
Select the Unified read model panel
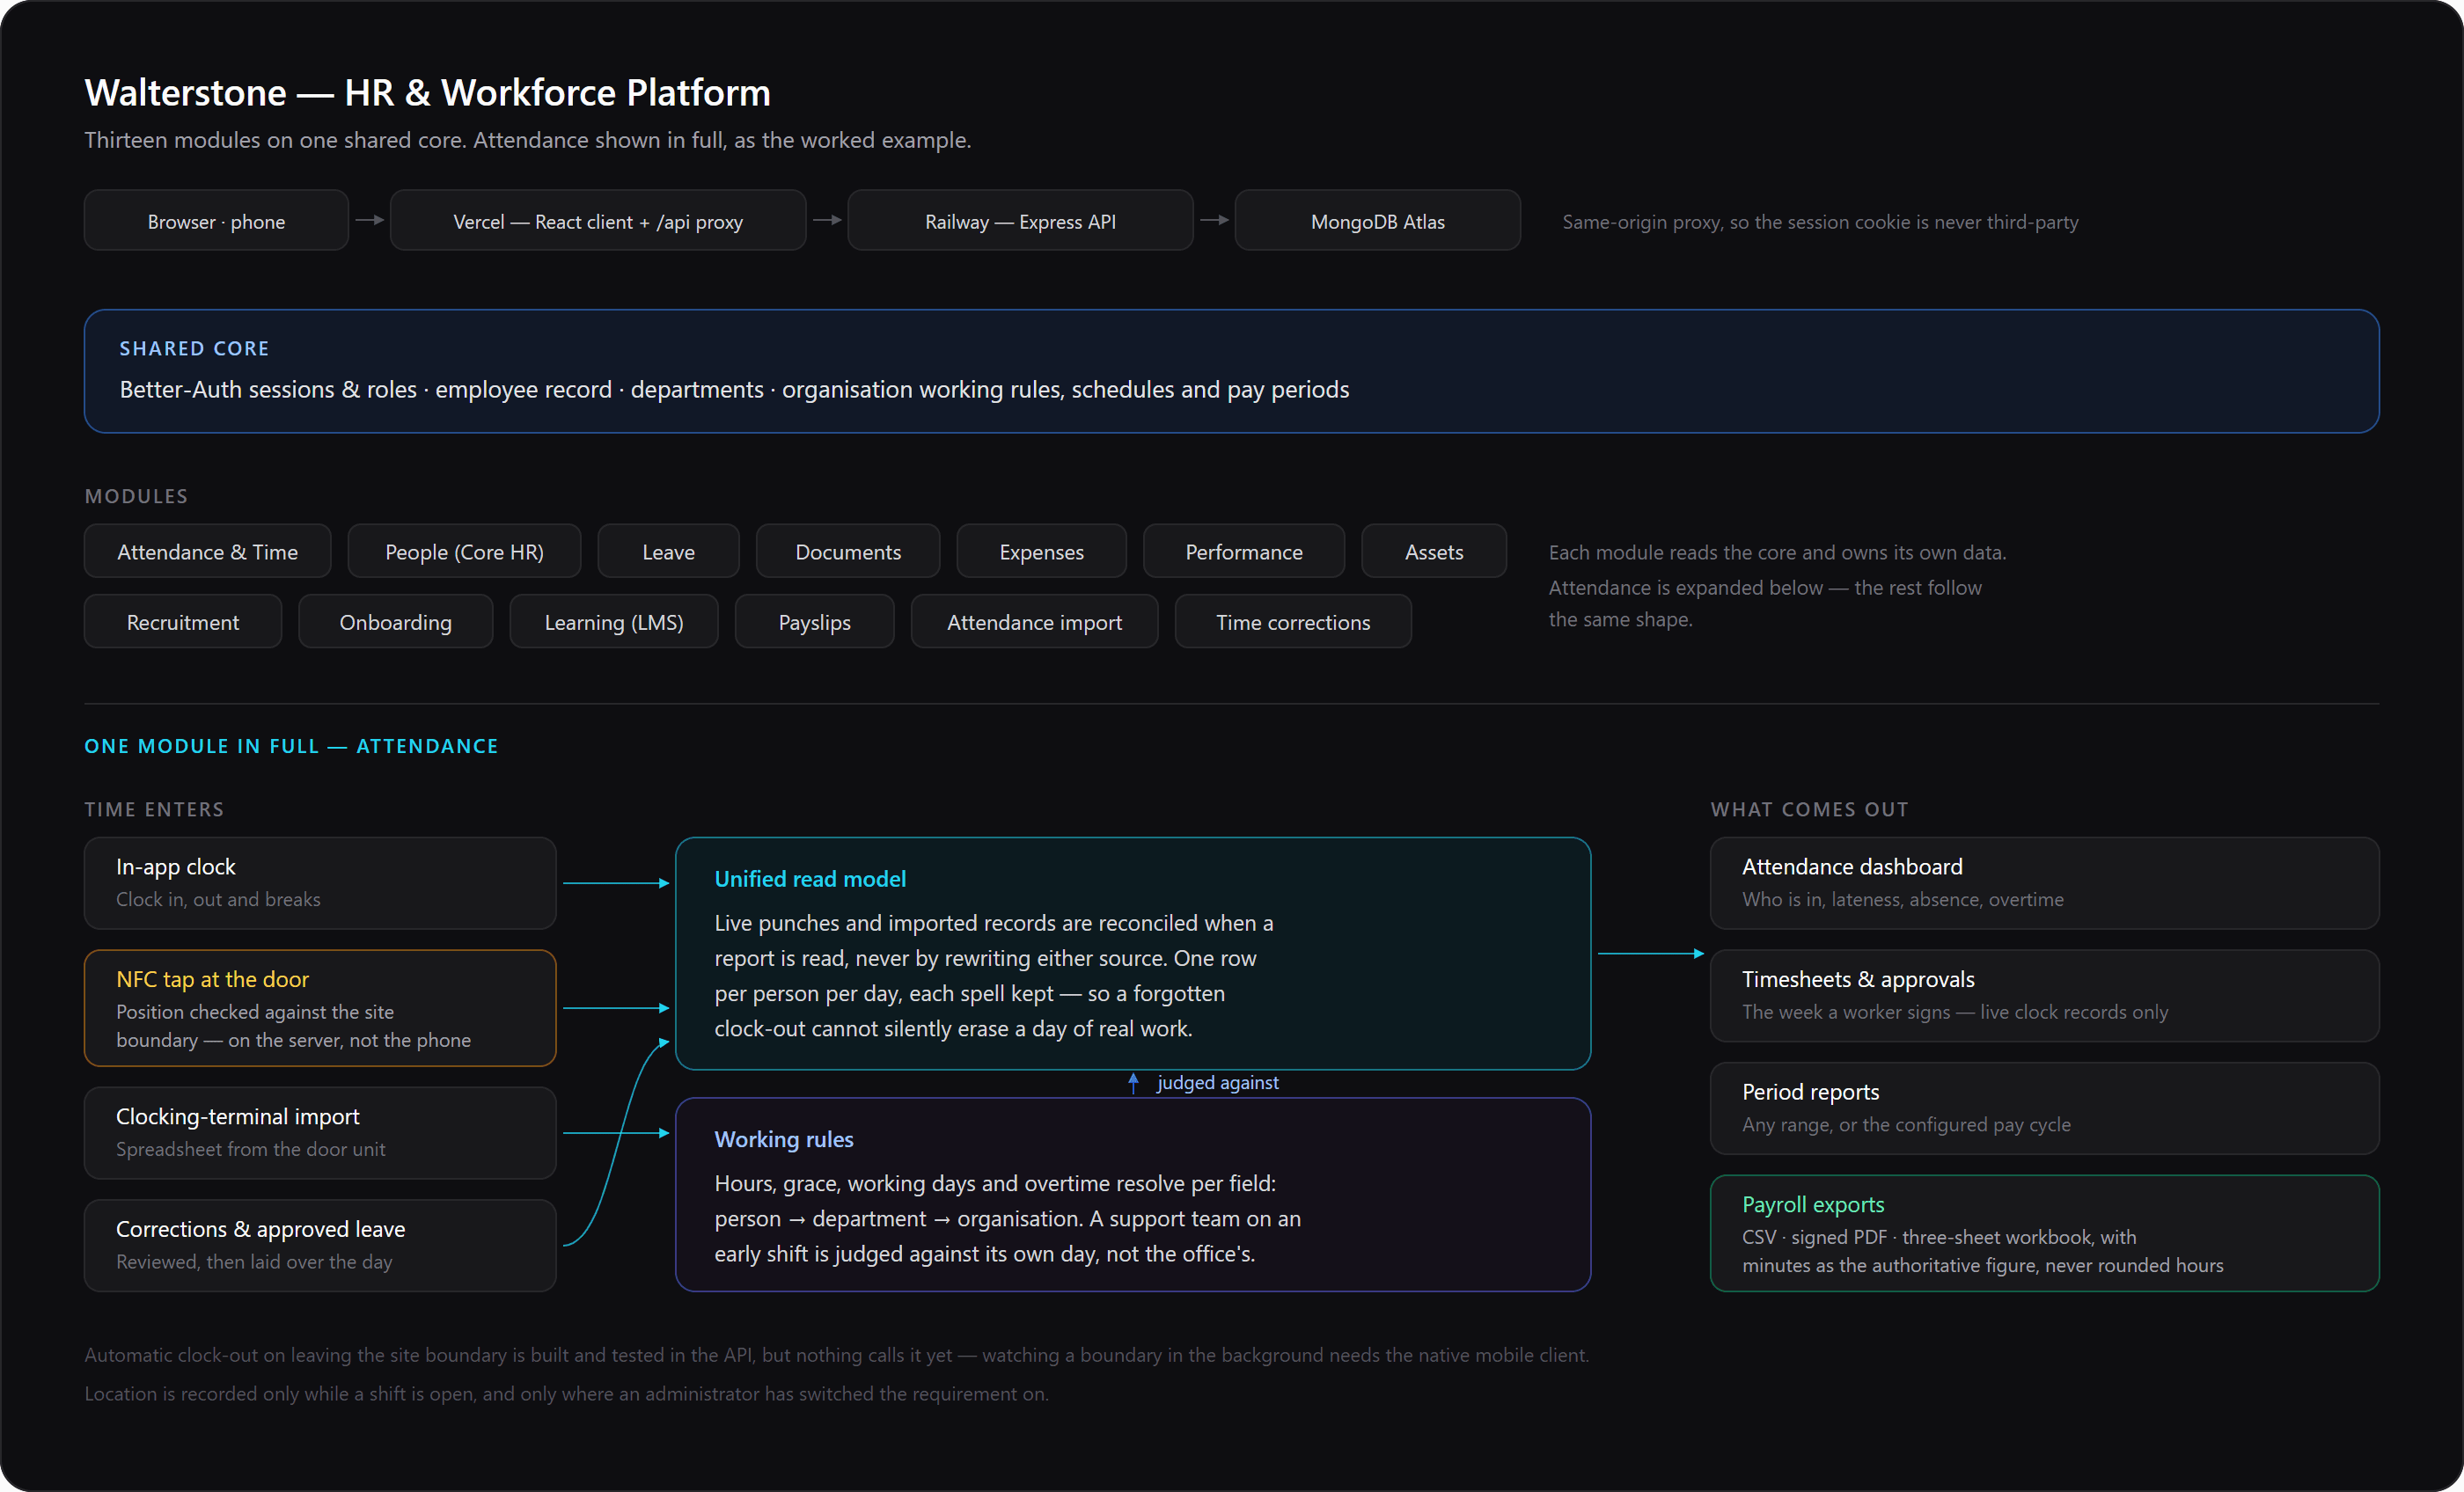click(1133, 953)
